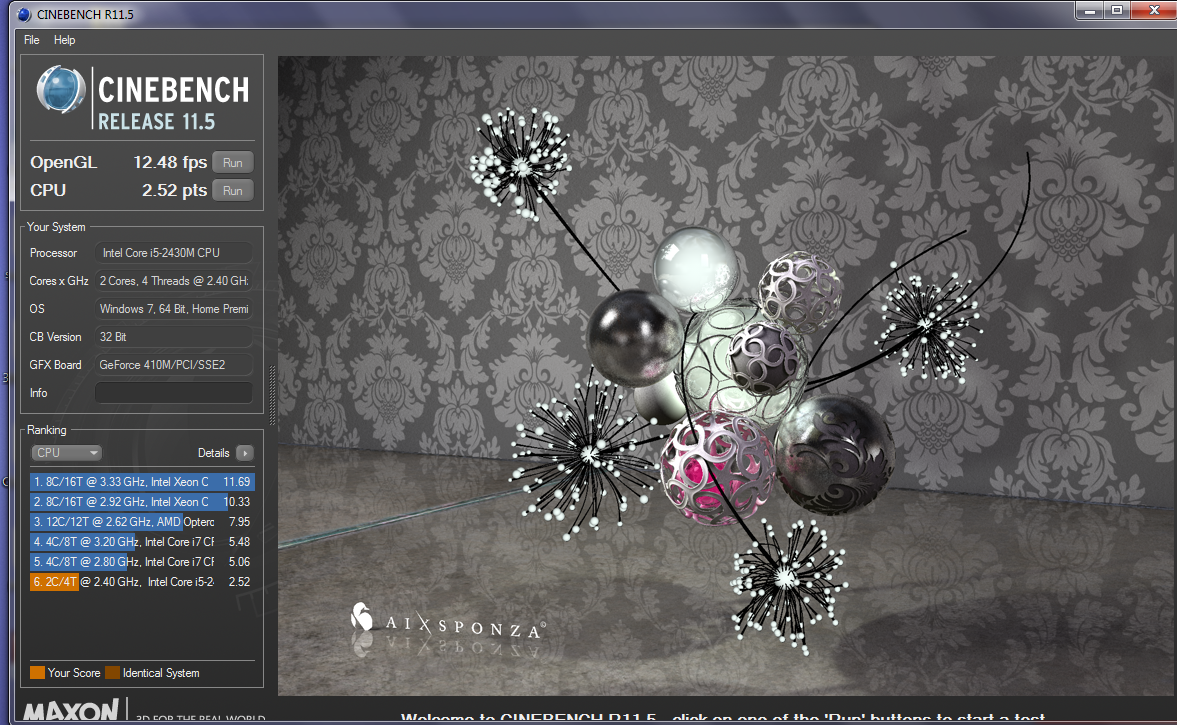The image size is (1177, 725).
Task: Open the CPU ranking dropdown
Action: [66, 453]
